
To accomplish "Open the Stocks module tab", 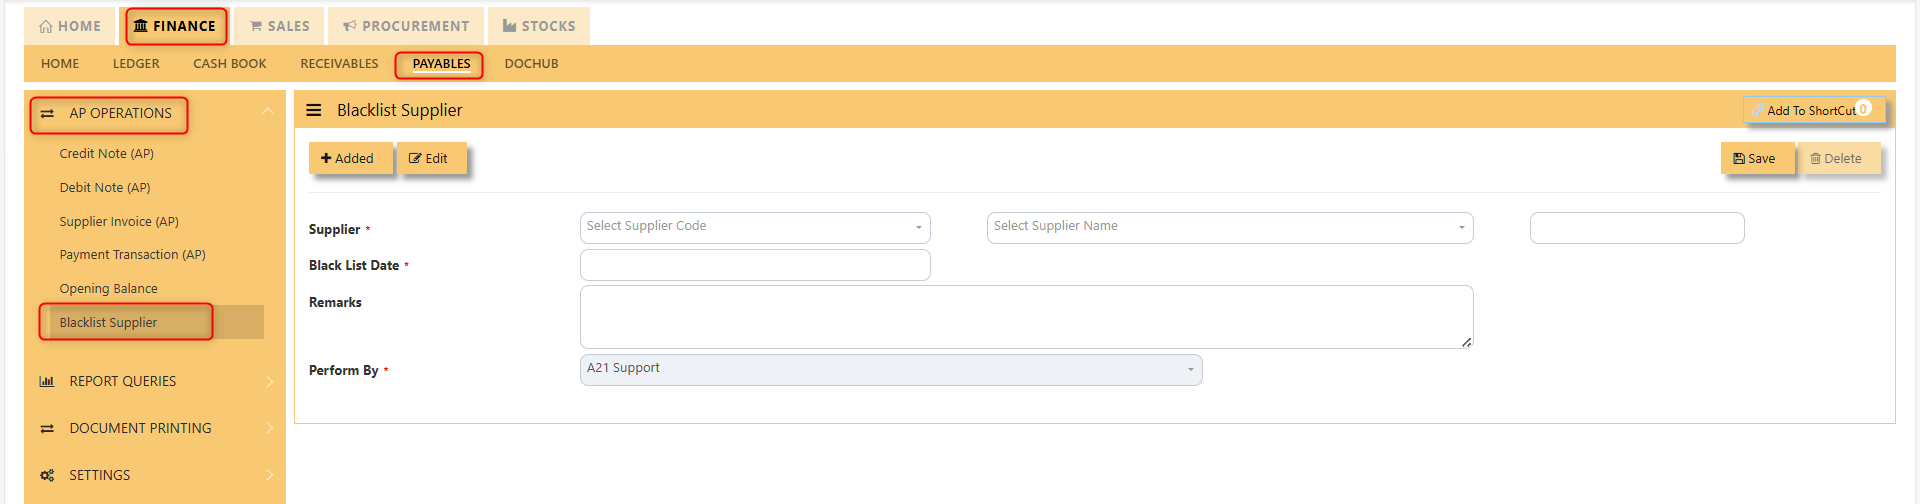I will pyautogui.click(x=539, y=26).
